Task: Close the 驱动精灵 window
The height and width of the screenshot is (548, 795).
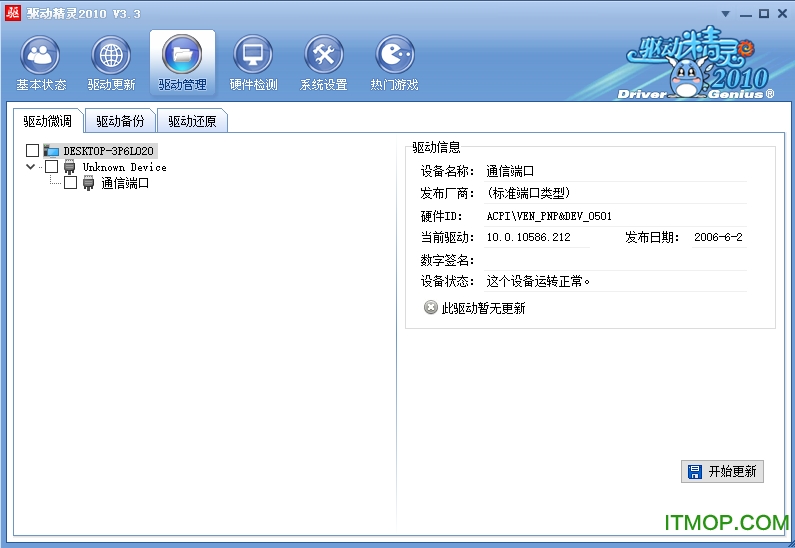Action: point(782,14)
